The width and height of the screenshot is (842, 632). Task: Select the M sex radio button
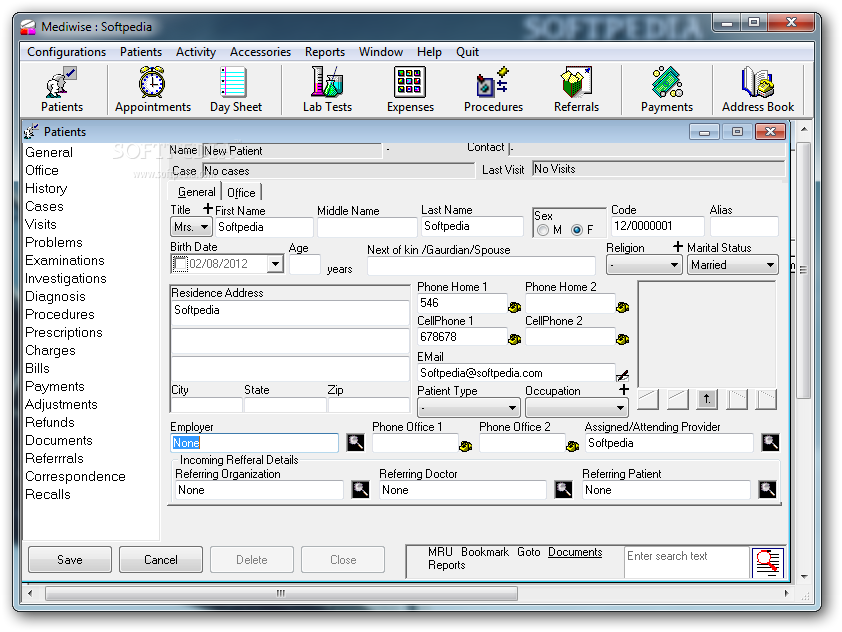click(x=543, y=230)
